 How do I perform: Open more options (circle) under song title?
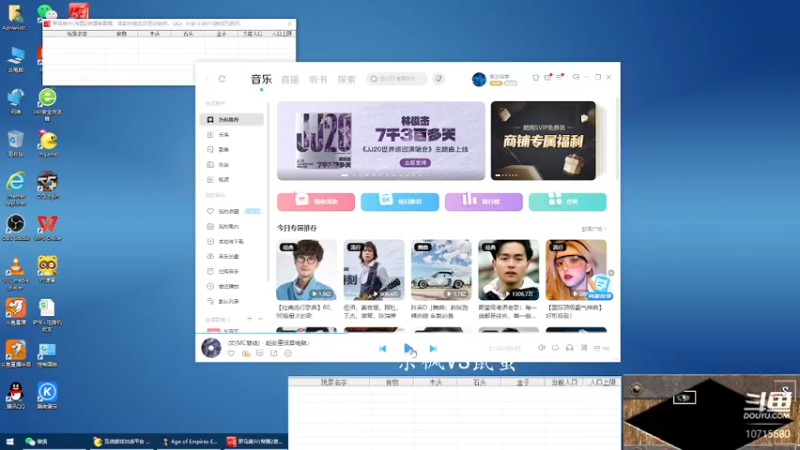tap(288, 353)
